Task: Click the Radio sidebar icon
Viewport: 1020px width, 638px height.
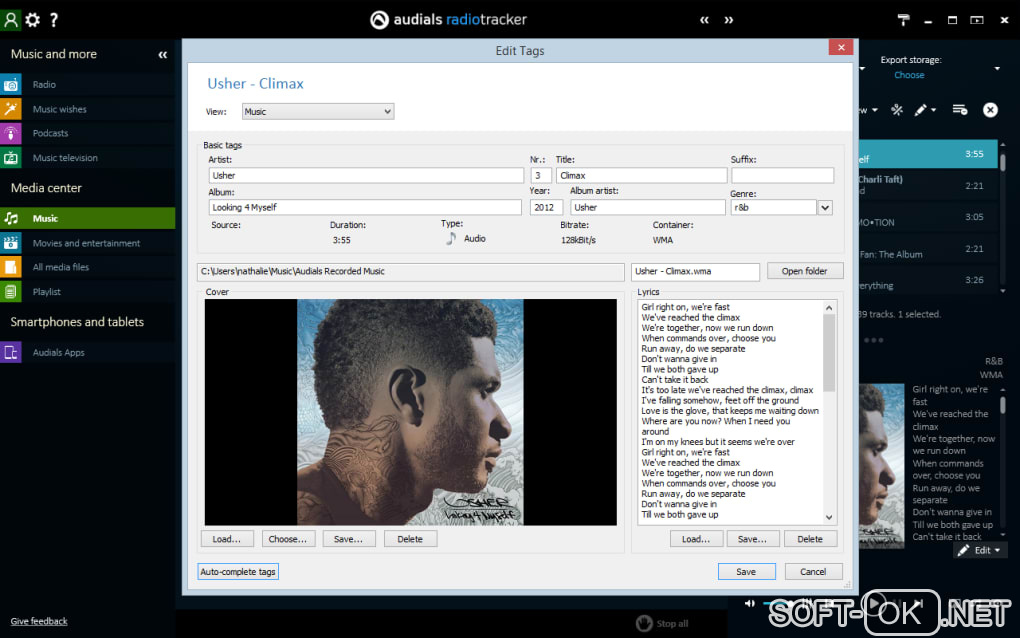Action: pyautogui.click(x=11, y=85)
